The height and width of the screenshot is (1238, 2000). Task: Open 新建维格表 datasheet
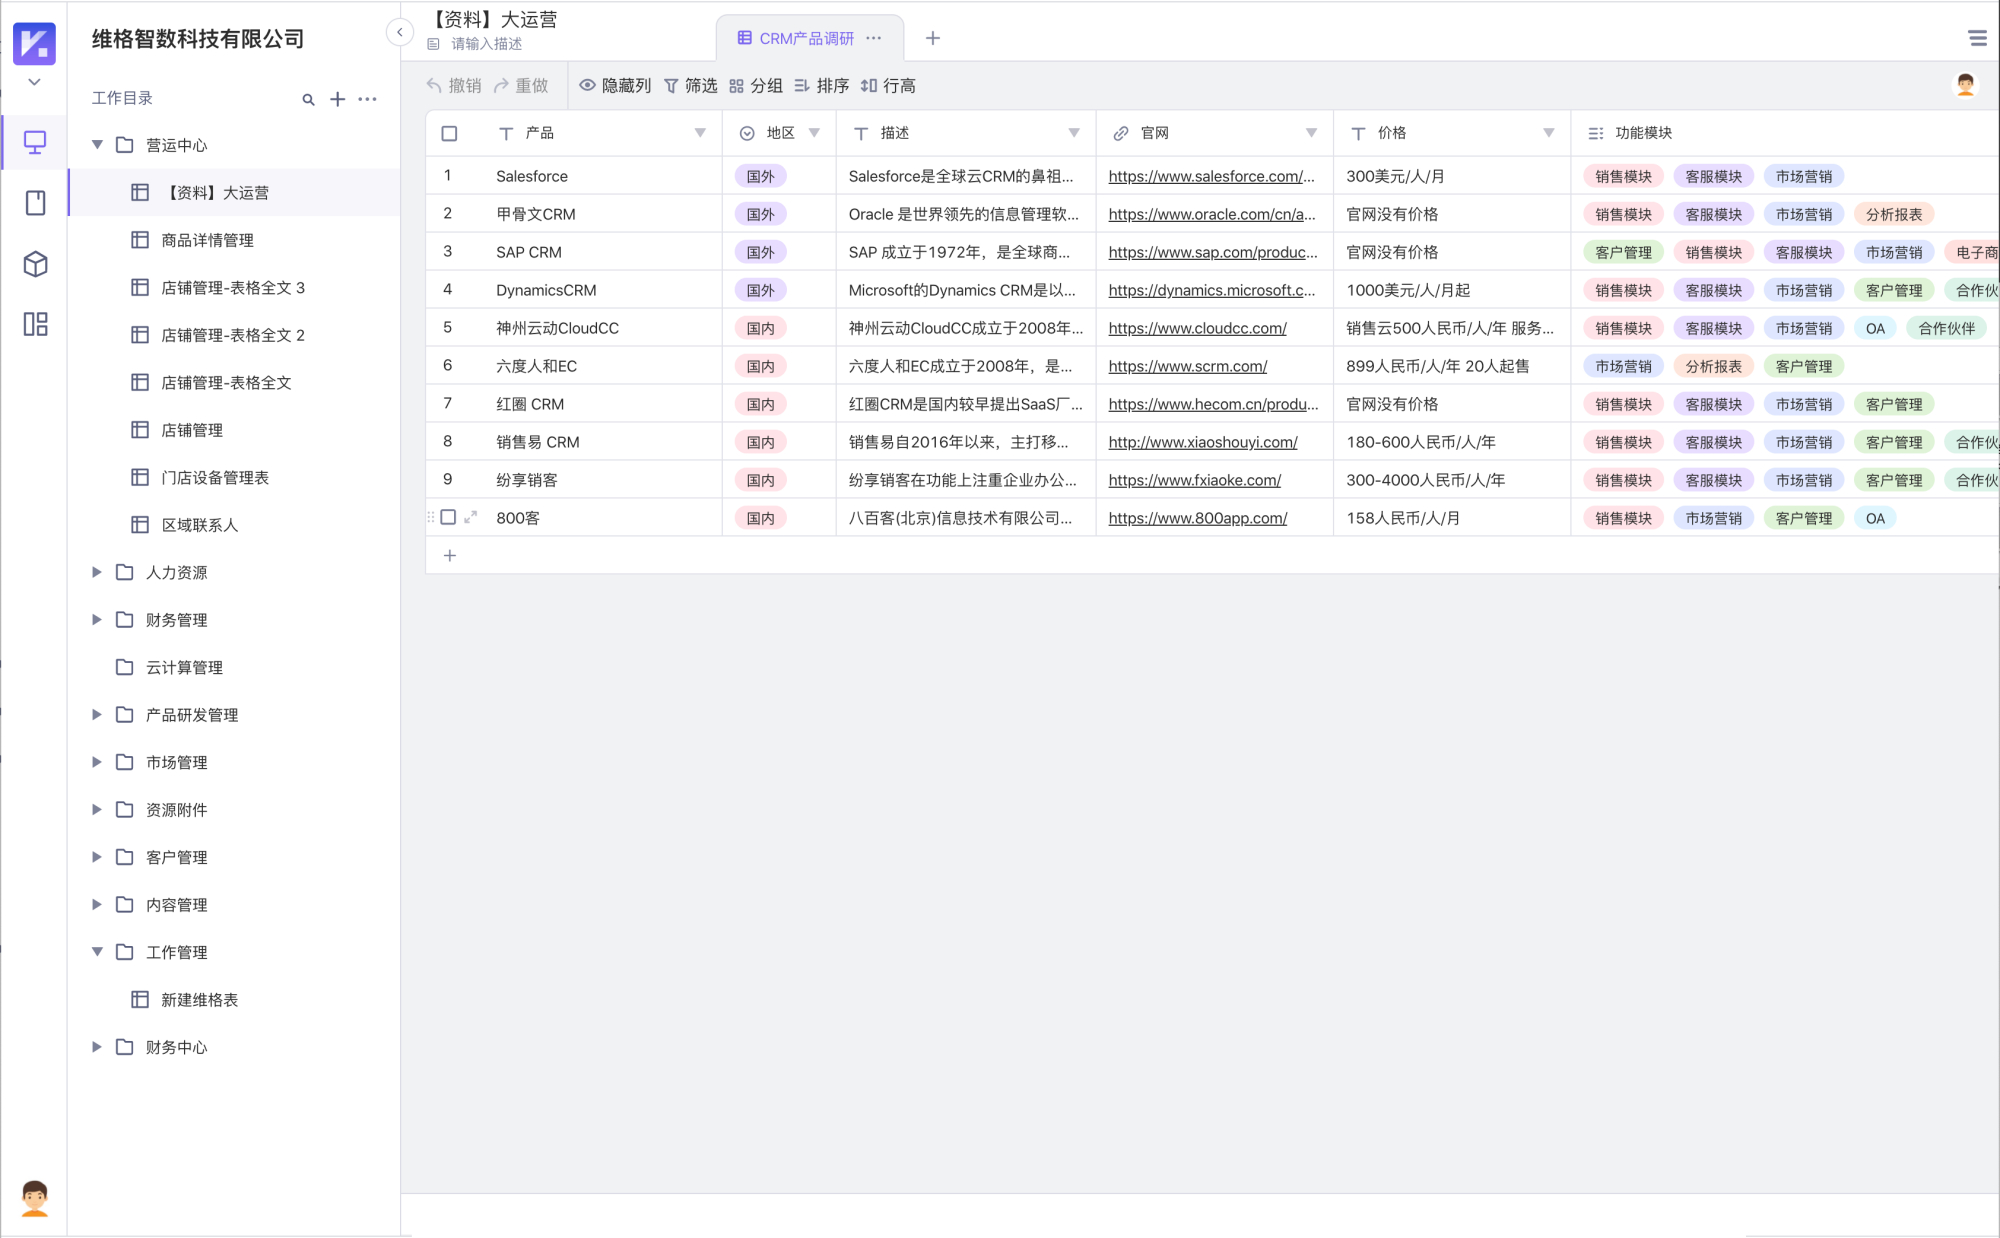click(234, 1000)
